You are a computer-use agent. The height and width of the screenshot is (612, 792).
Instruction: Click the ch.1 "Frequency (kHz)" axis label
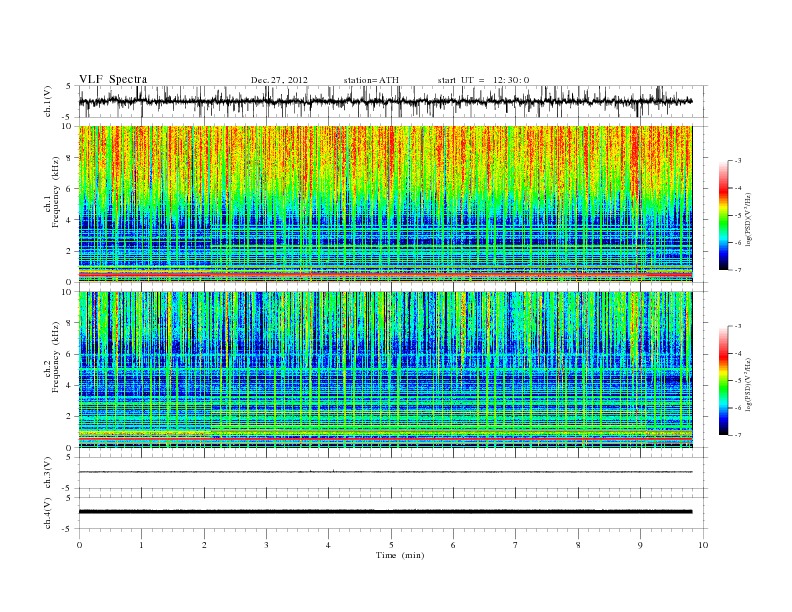(x=56, y=192)
